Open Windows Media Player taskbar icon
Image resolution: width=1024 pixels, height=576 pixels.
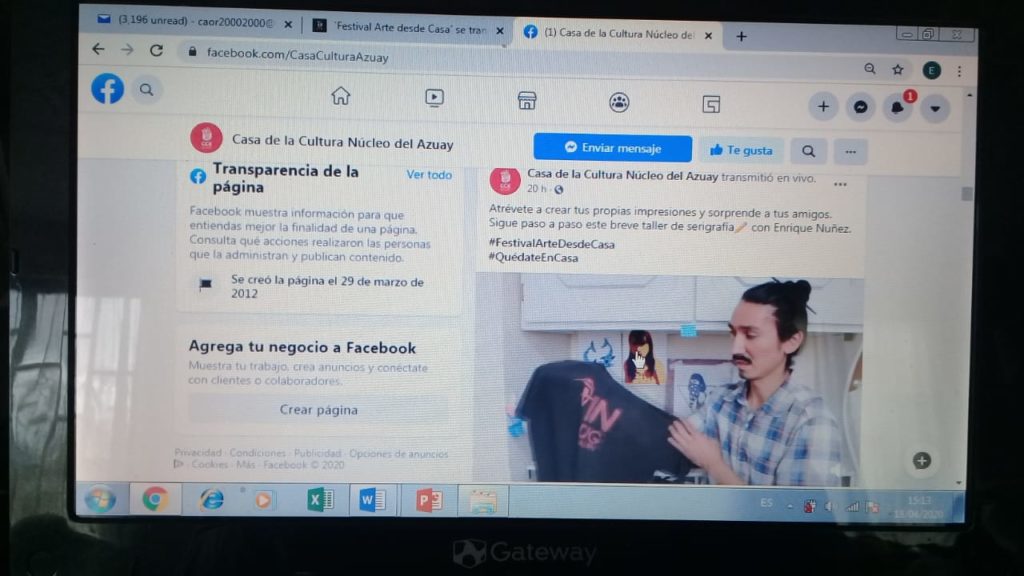[x=263, y=500]
